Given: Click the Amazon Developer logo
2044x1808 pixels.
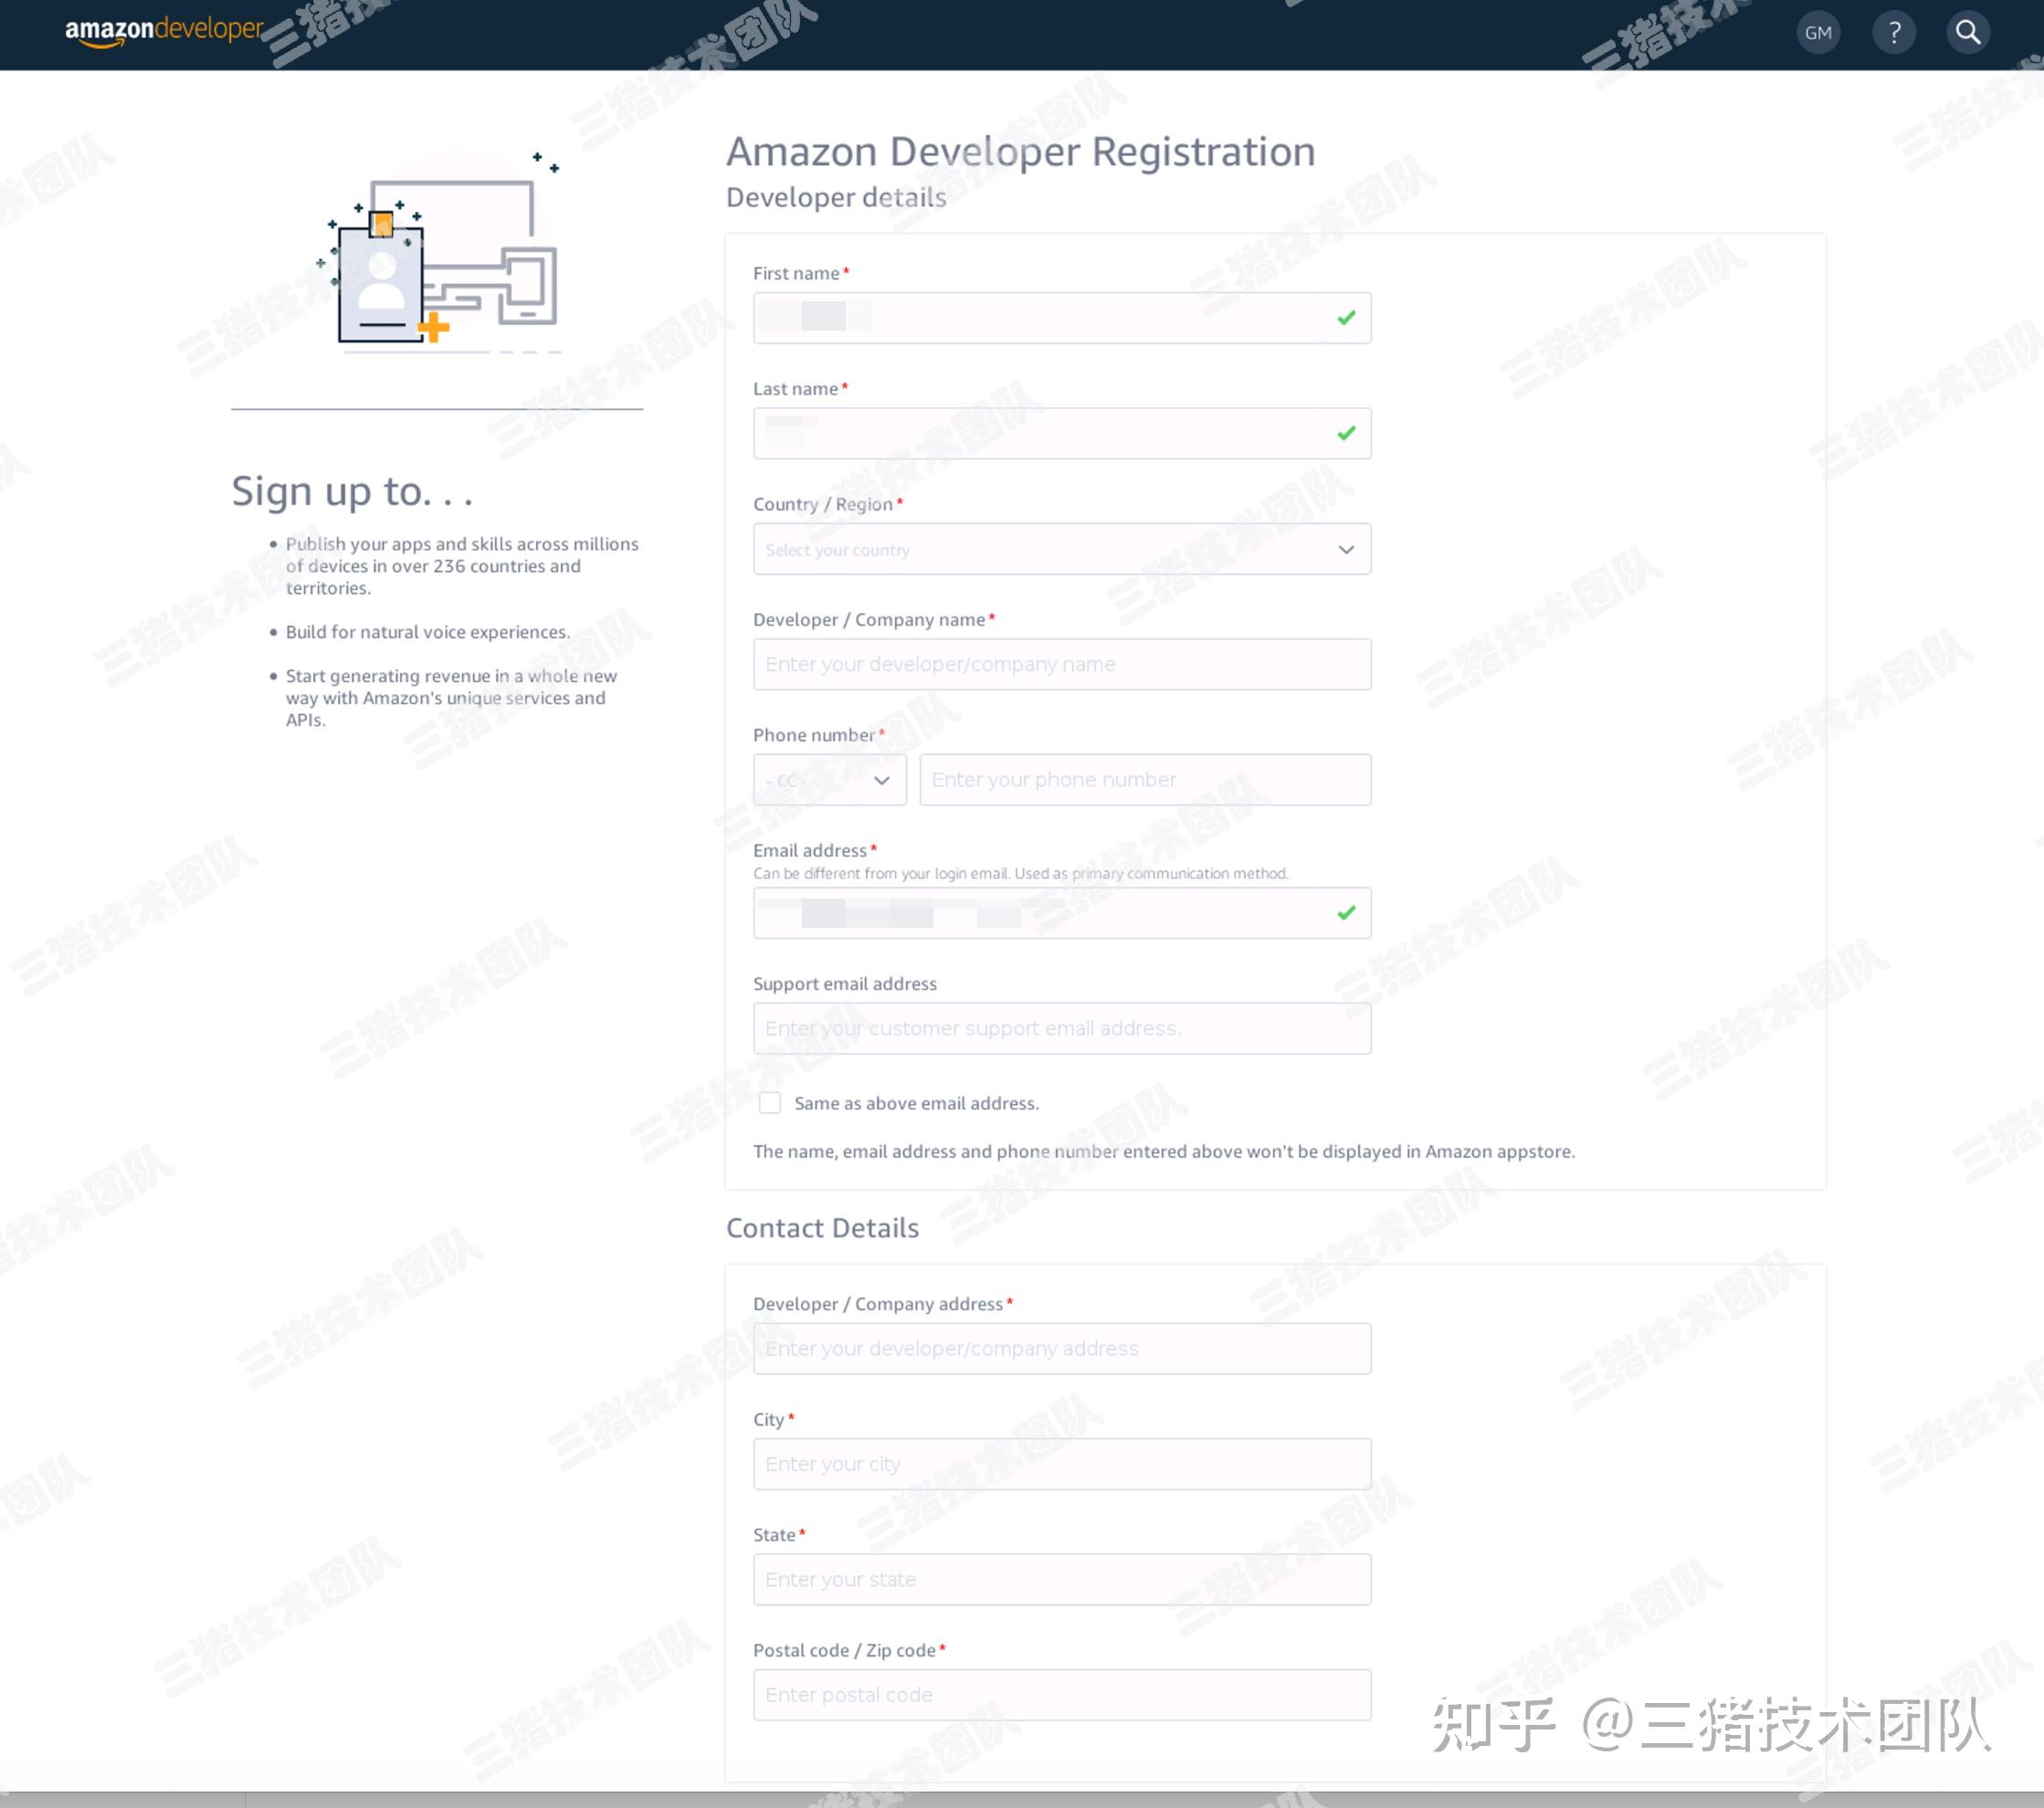Looking at the screenshot, I should (x=162, y=30).
